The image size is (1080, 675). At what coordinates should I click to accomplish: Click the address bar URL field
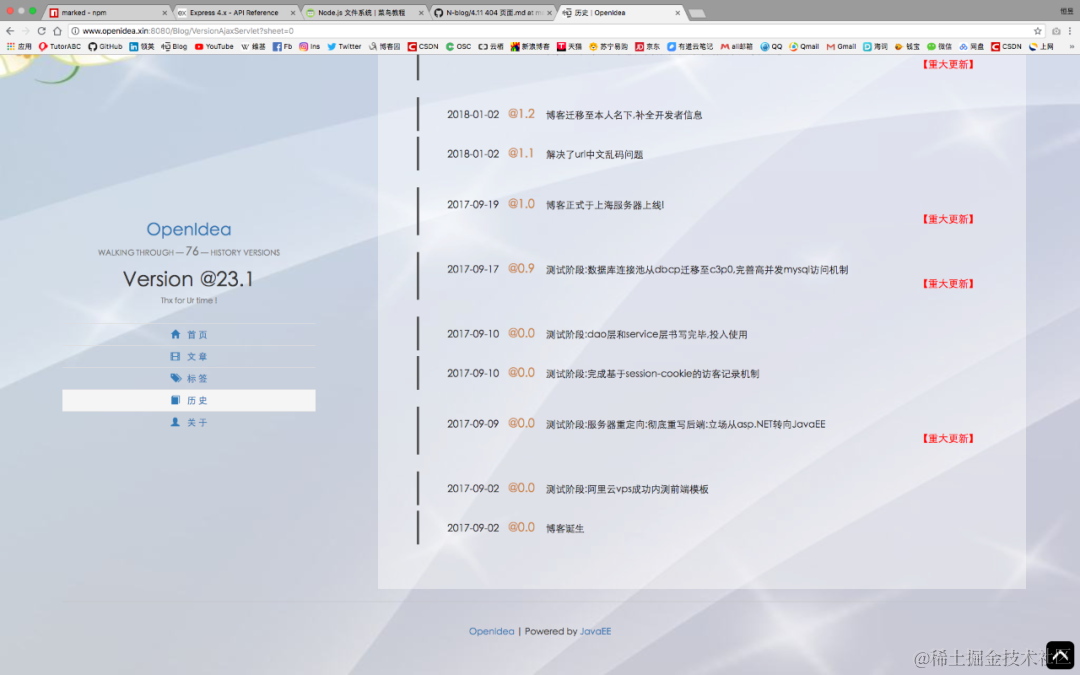(x=551, y=31)
